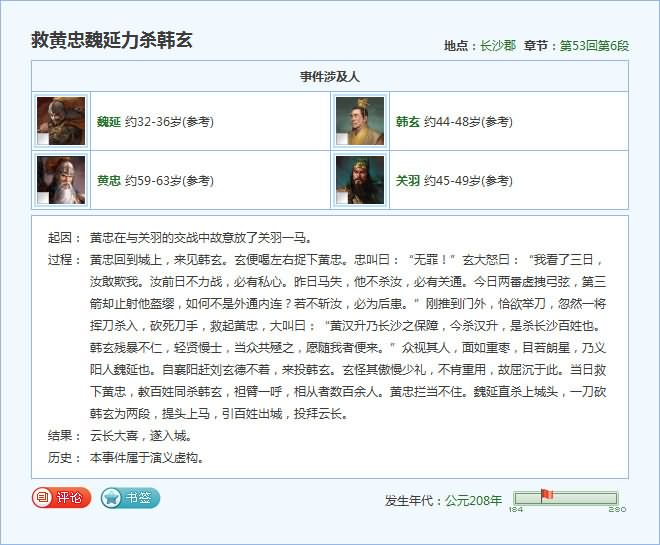Click Wei Yan's (魏延) portrait thumbnail
This screenshot has height=545, width=660.
coord(61,121)
